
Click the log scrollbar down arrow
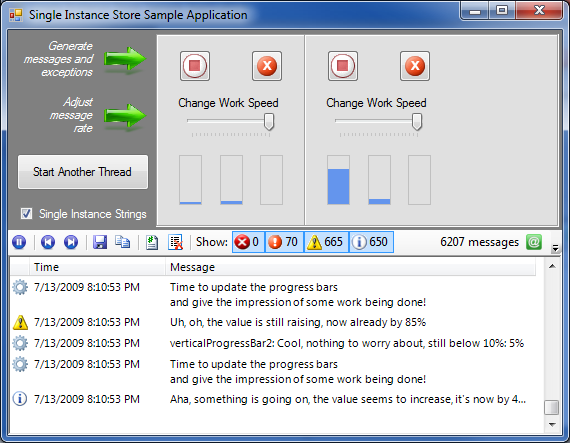[552, 424]
